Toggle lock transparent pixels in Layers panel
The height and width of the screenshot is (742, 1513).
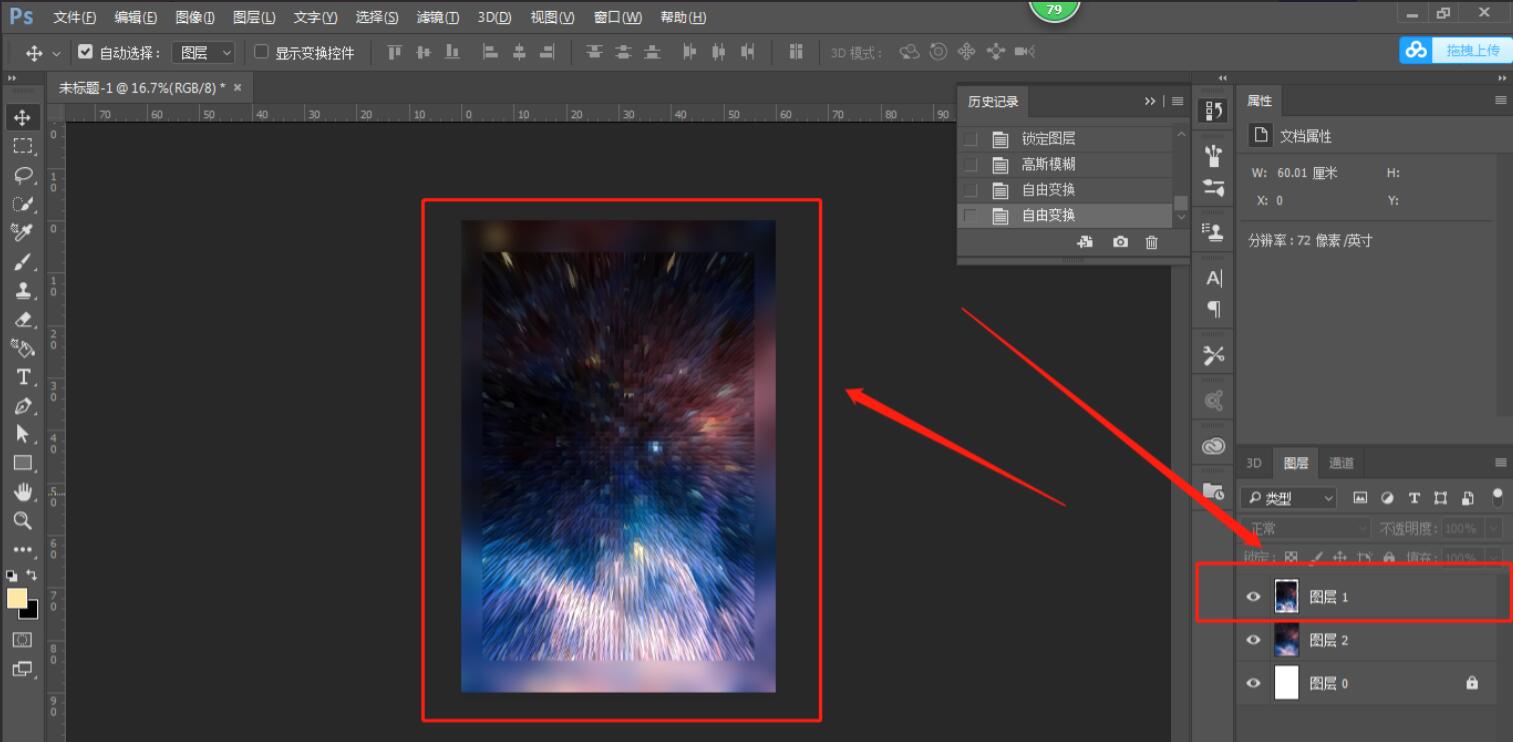click(x=1291, y=557)
